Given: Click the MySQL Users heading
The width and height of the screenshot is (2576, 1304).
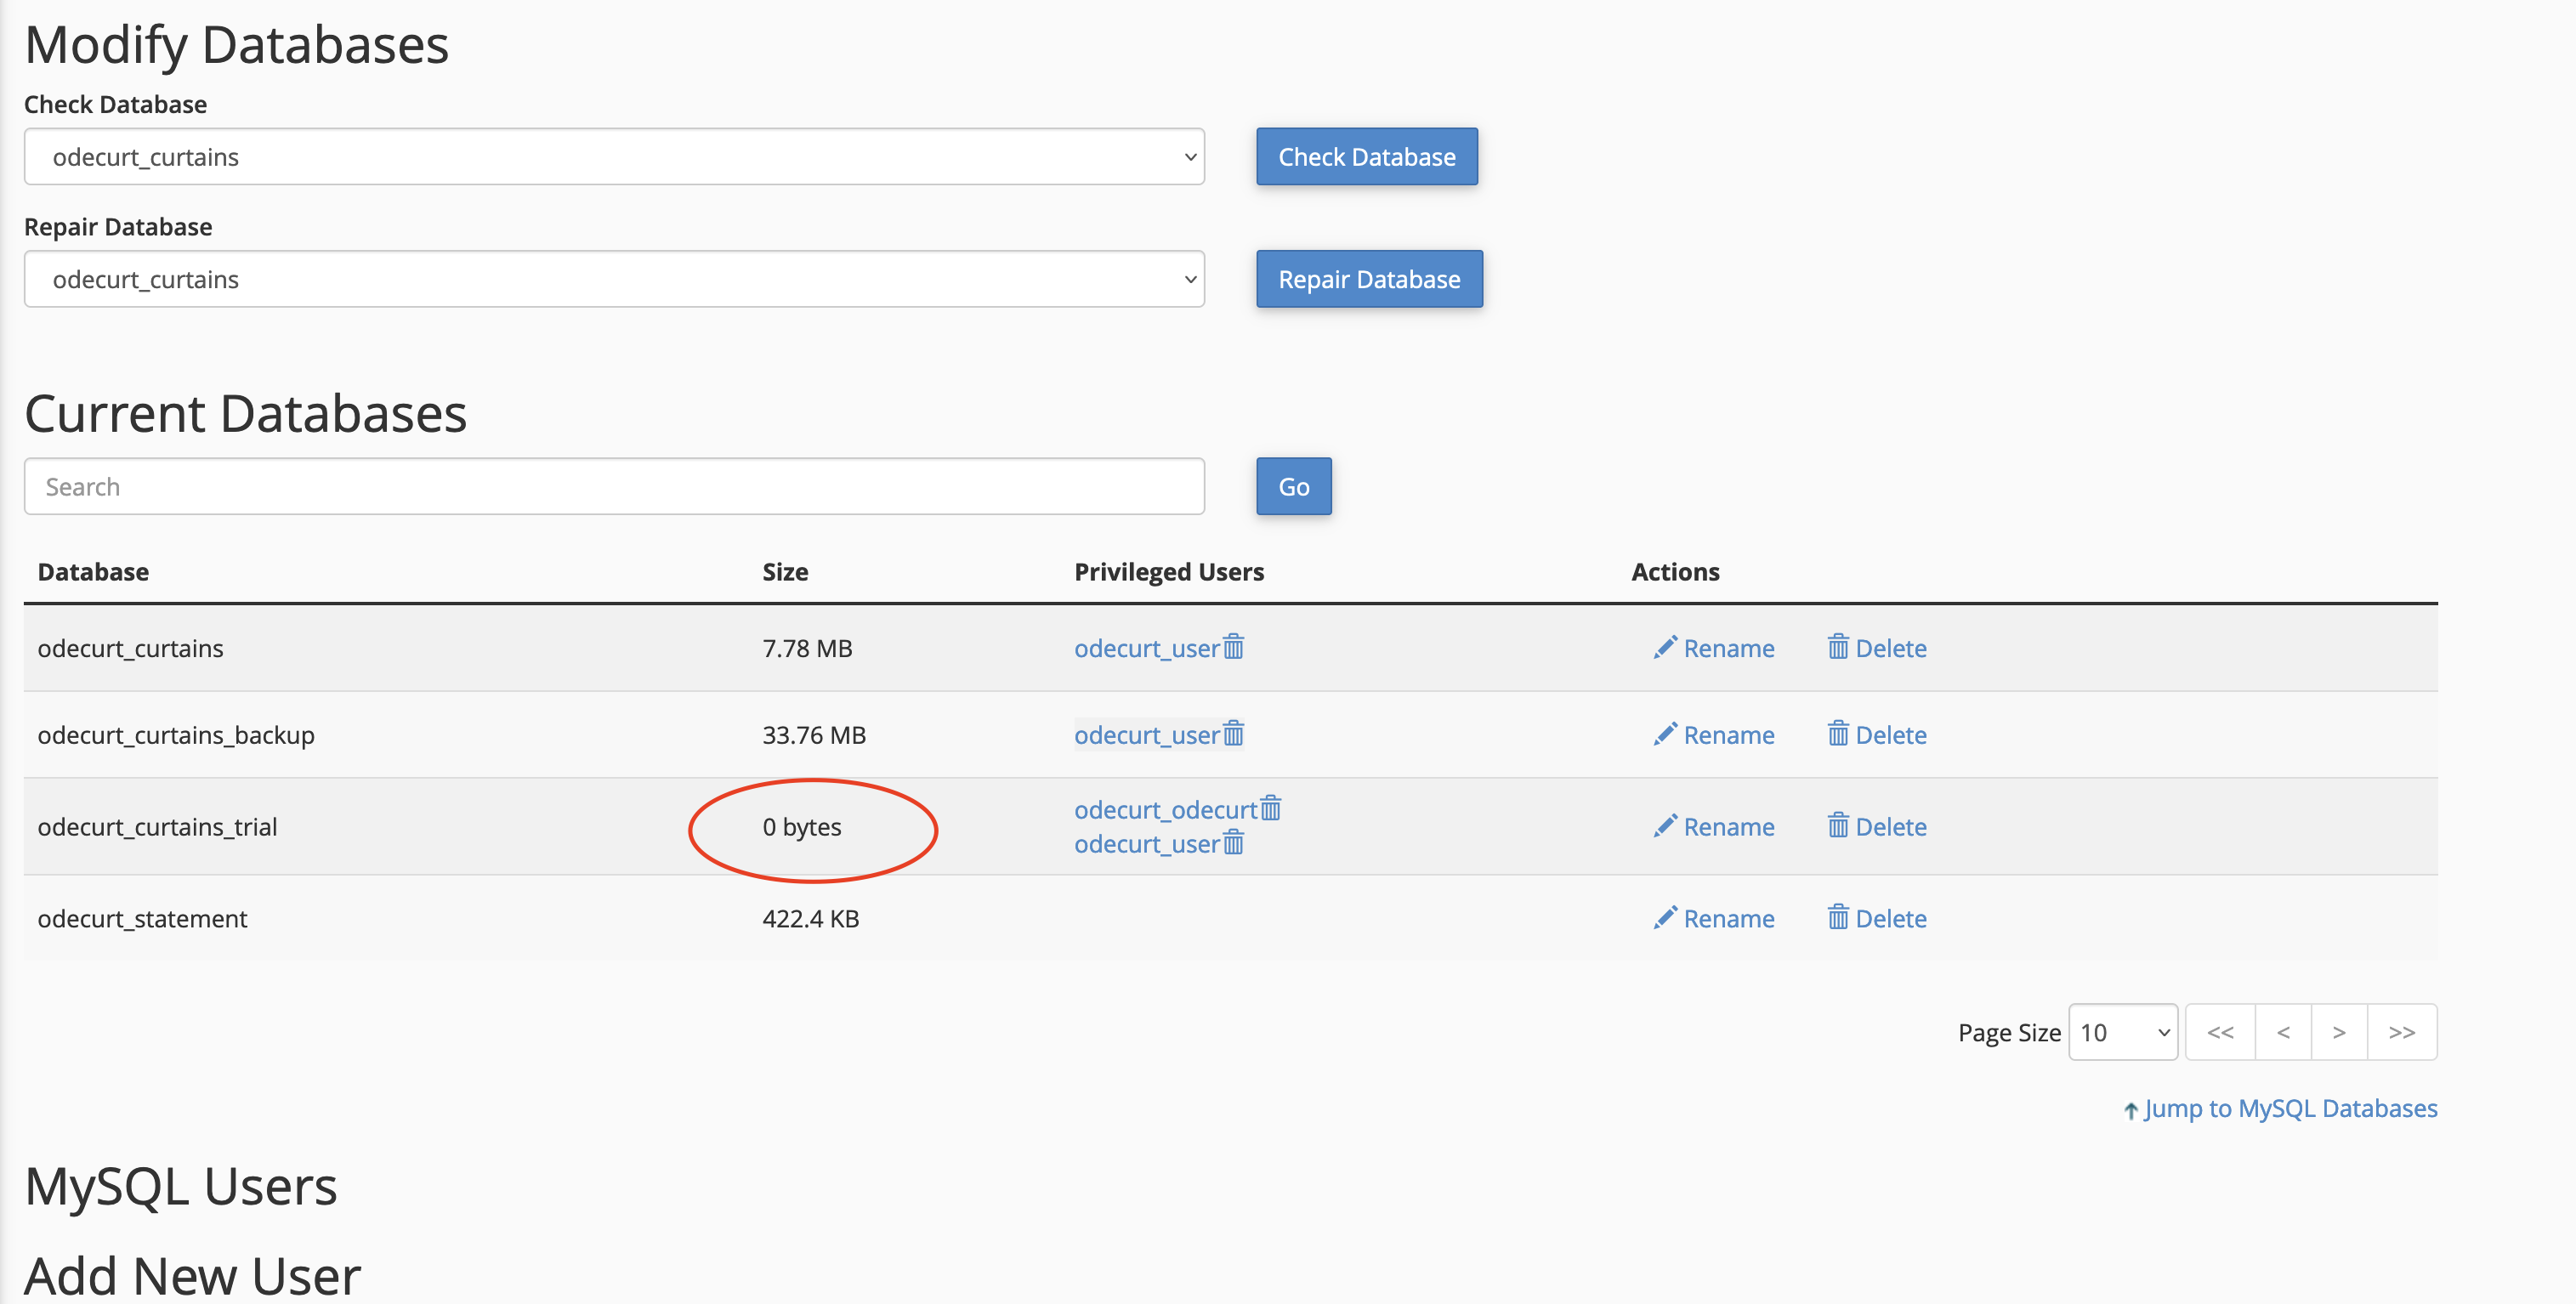Looking at the screenshot, I should coord(181,1187).
